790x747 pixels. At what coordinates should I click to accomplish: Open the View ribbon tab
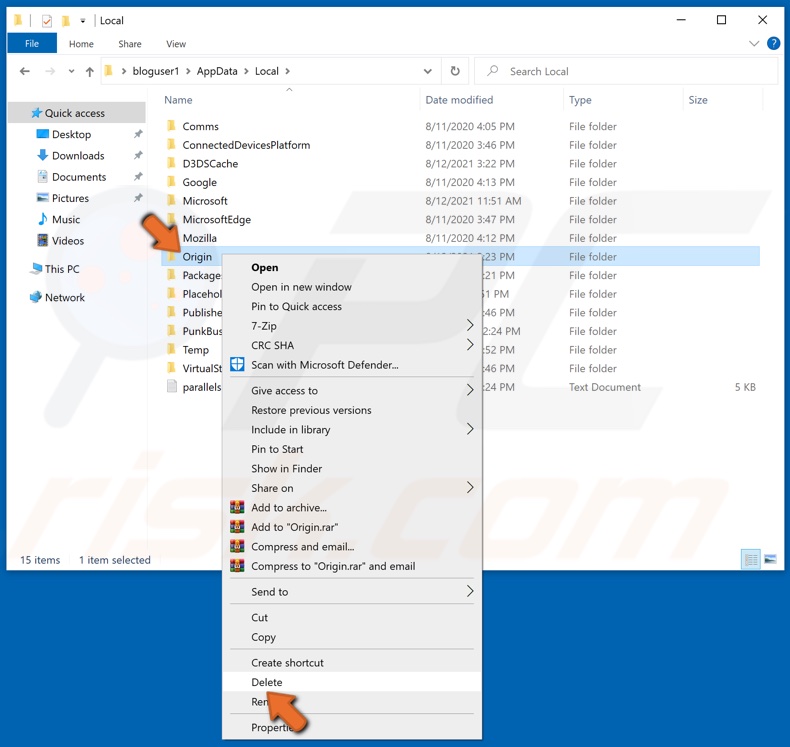176,44
